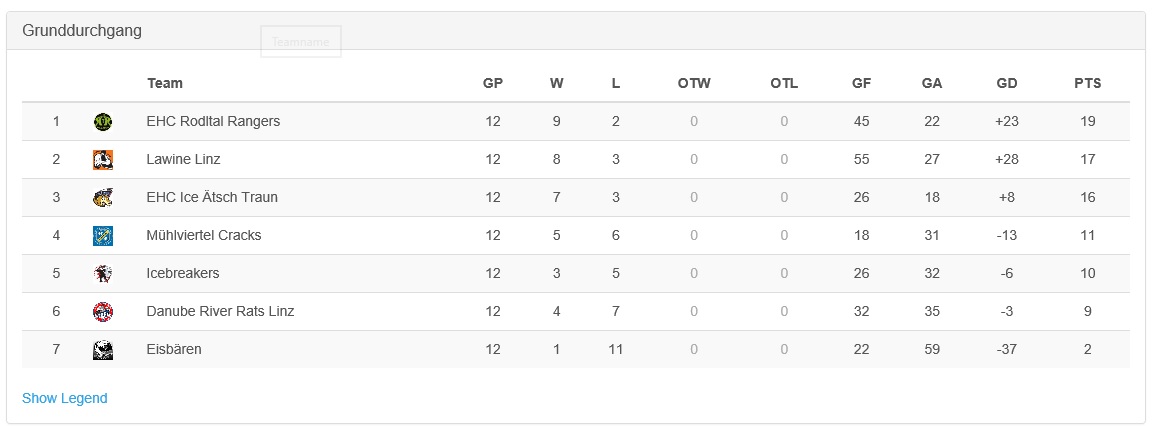Sort by the PTS column header
The width and height of the screenshot is (1152, 426).
click(x=1087, y=83)
